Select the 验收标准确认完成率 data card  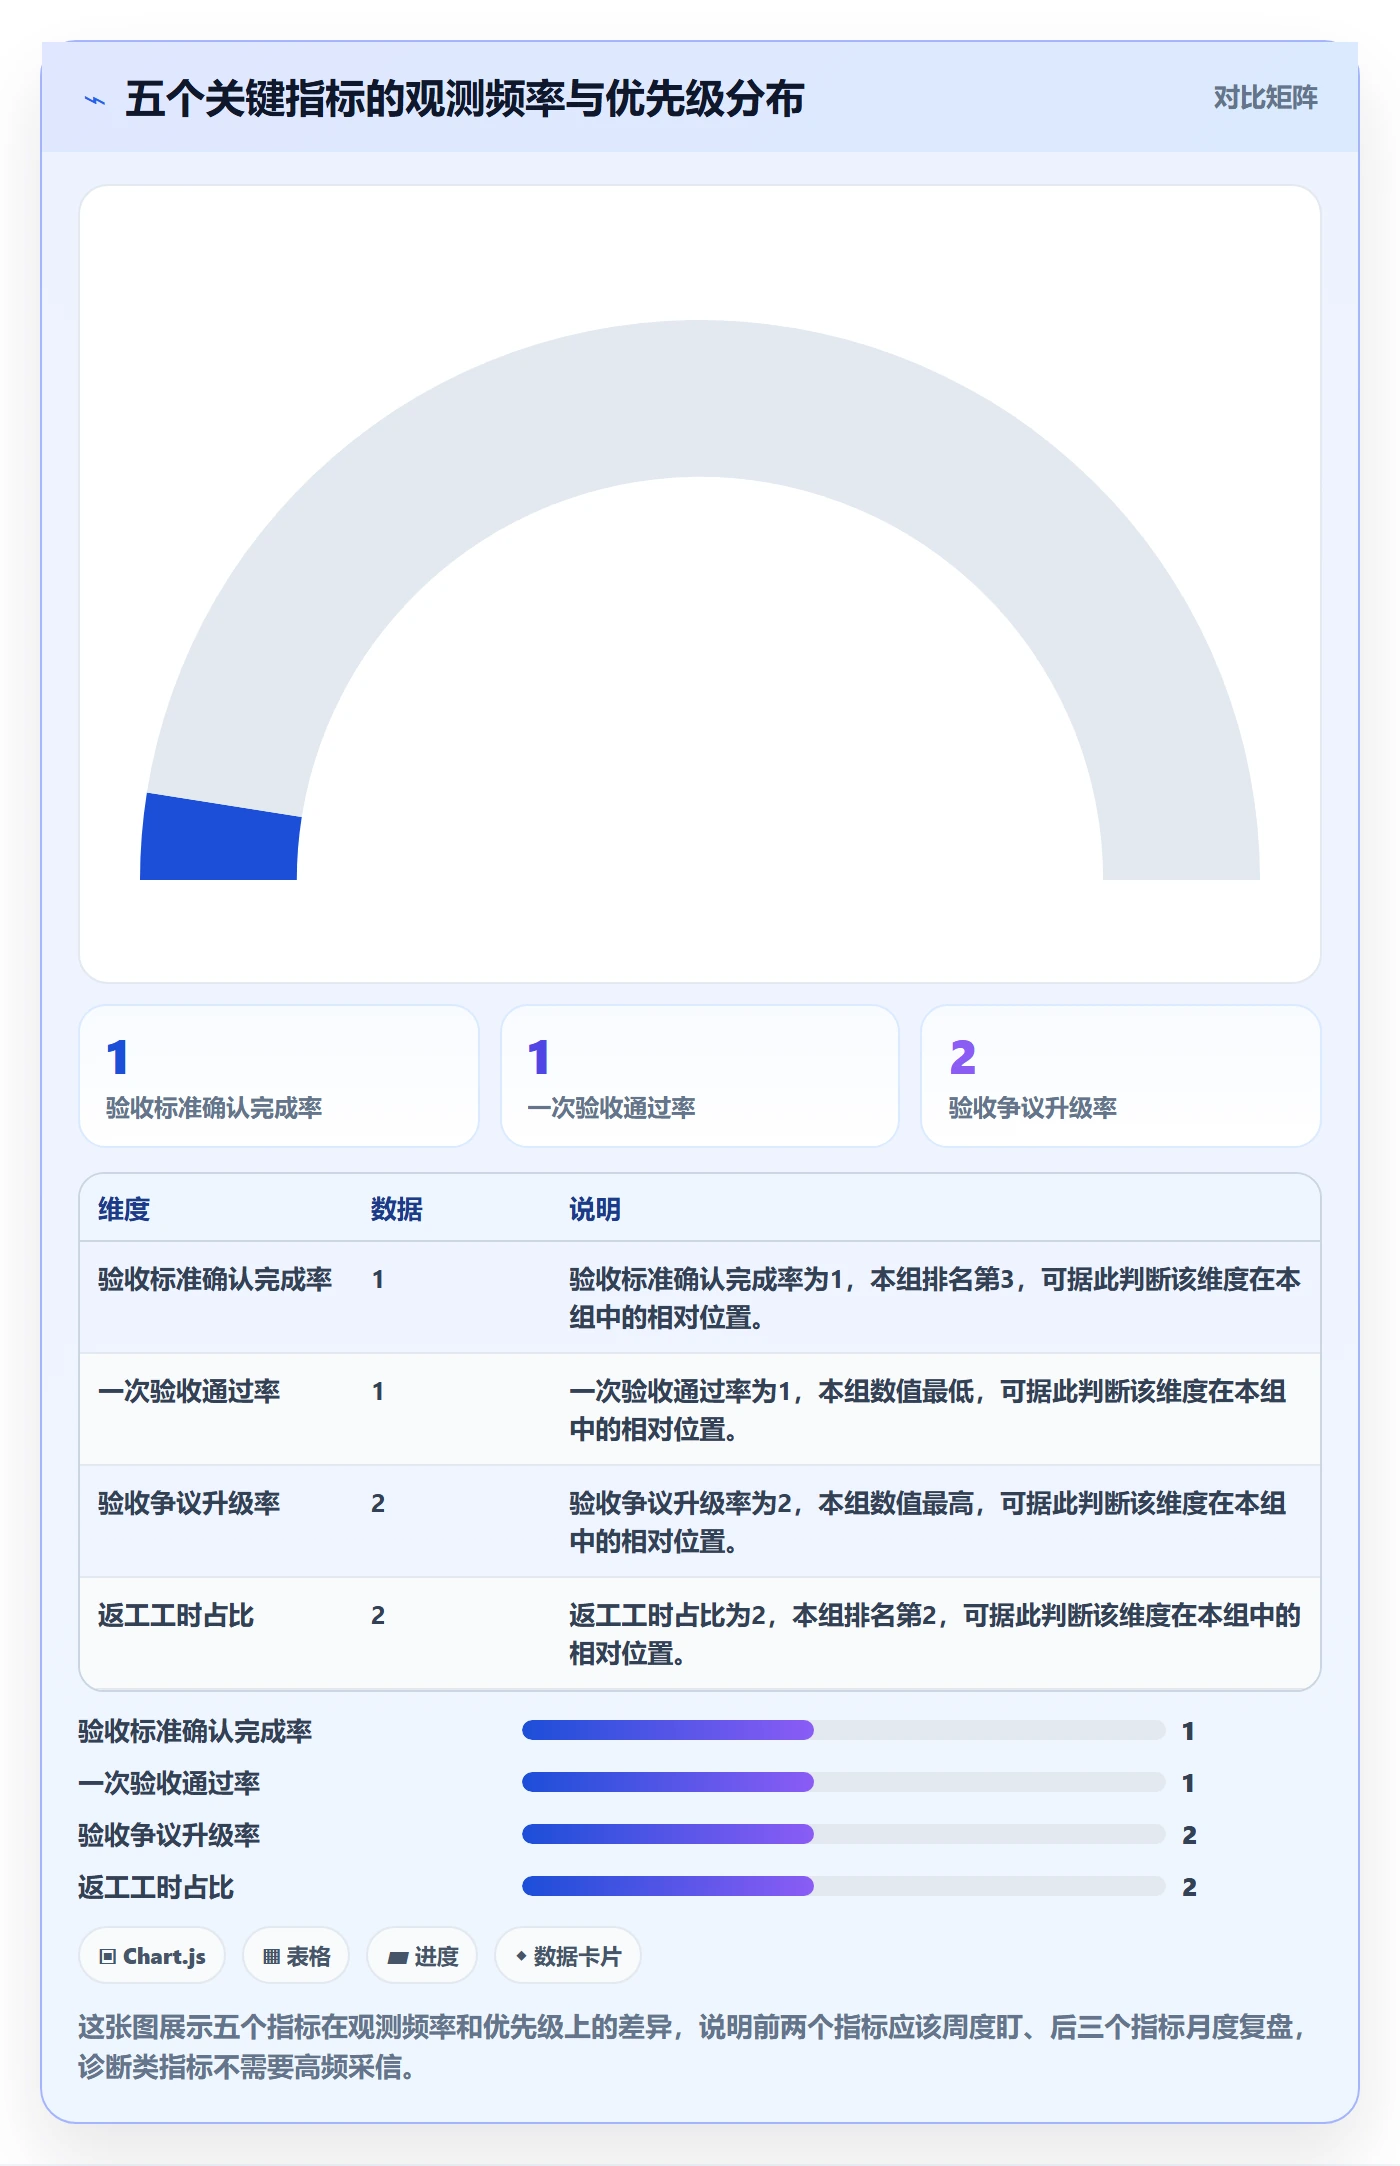point(279,1076)
